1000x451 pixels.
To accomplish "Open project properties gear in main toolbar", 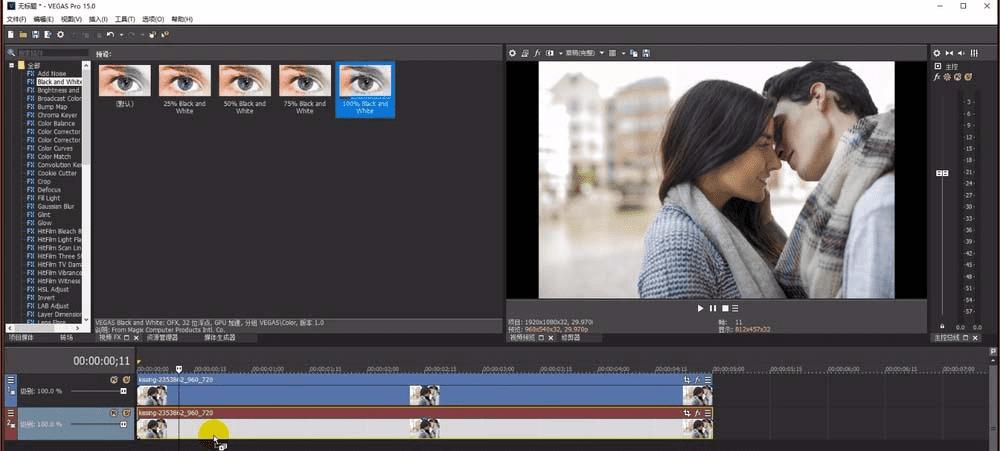I will 60,35.
